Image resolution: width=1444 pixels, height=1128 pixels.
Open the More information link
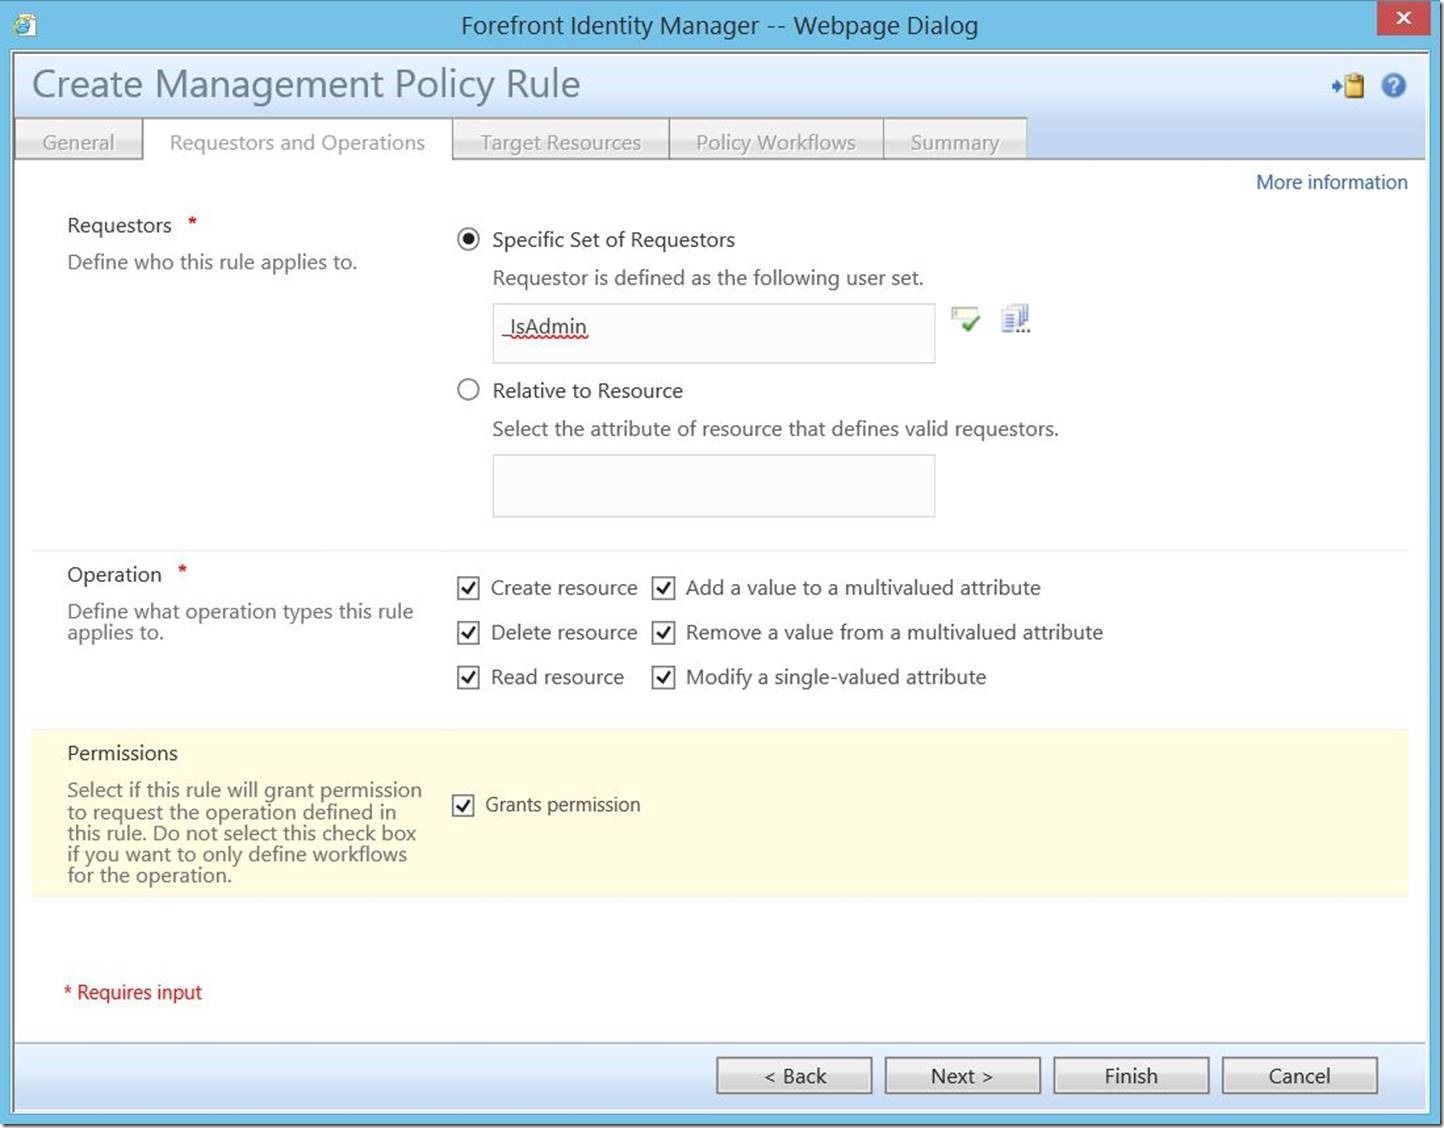[1331, 182]
